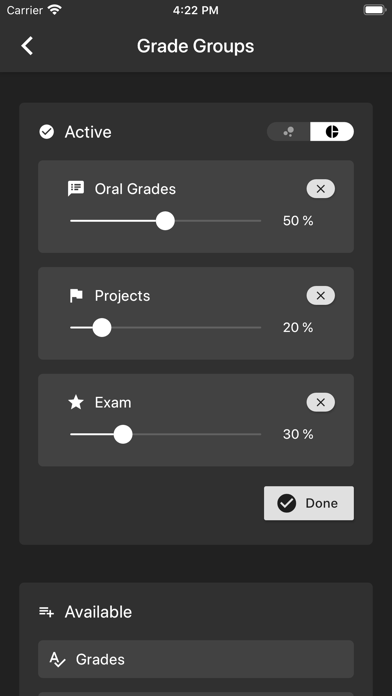Click the Oral Grades chat icon

[76, 189]
